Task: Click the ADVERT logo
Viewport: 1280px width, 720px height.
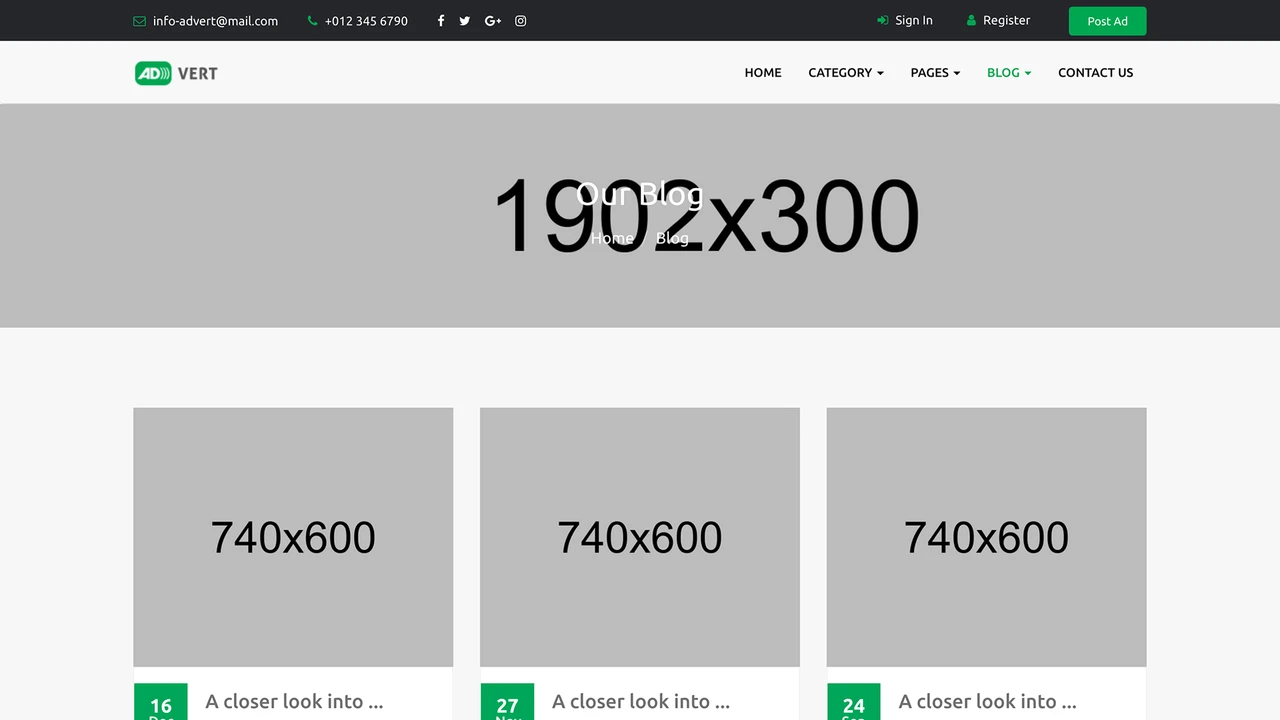Action: pos(176,73)
